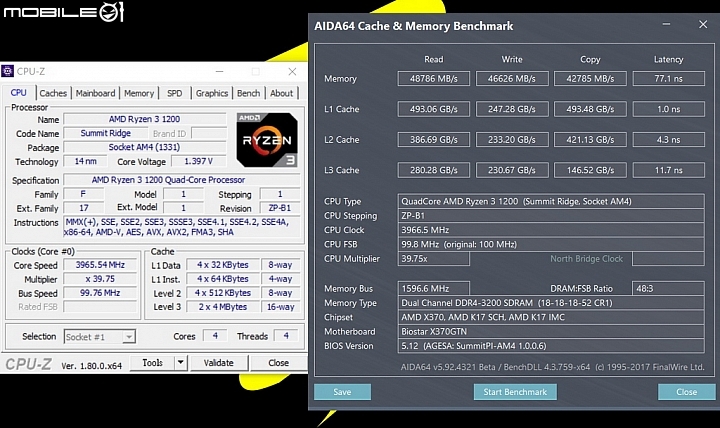This screenshot has height=428, width=720.
Task: Click Save in AIDA64 benchmark window
Action: (342, 392)
